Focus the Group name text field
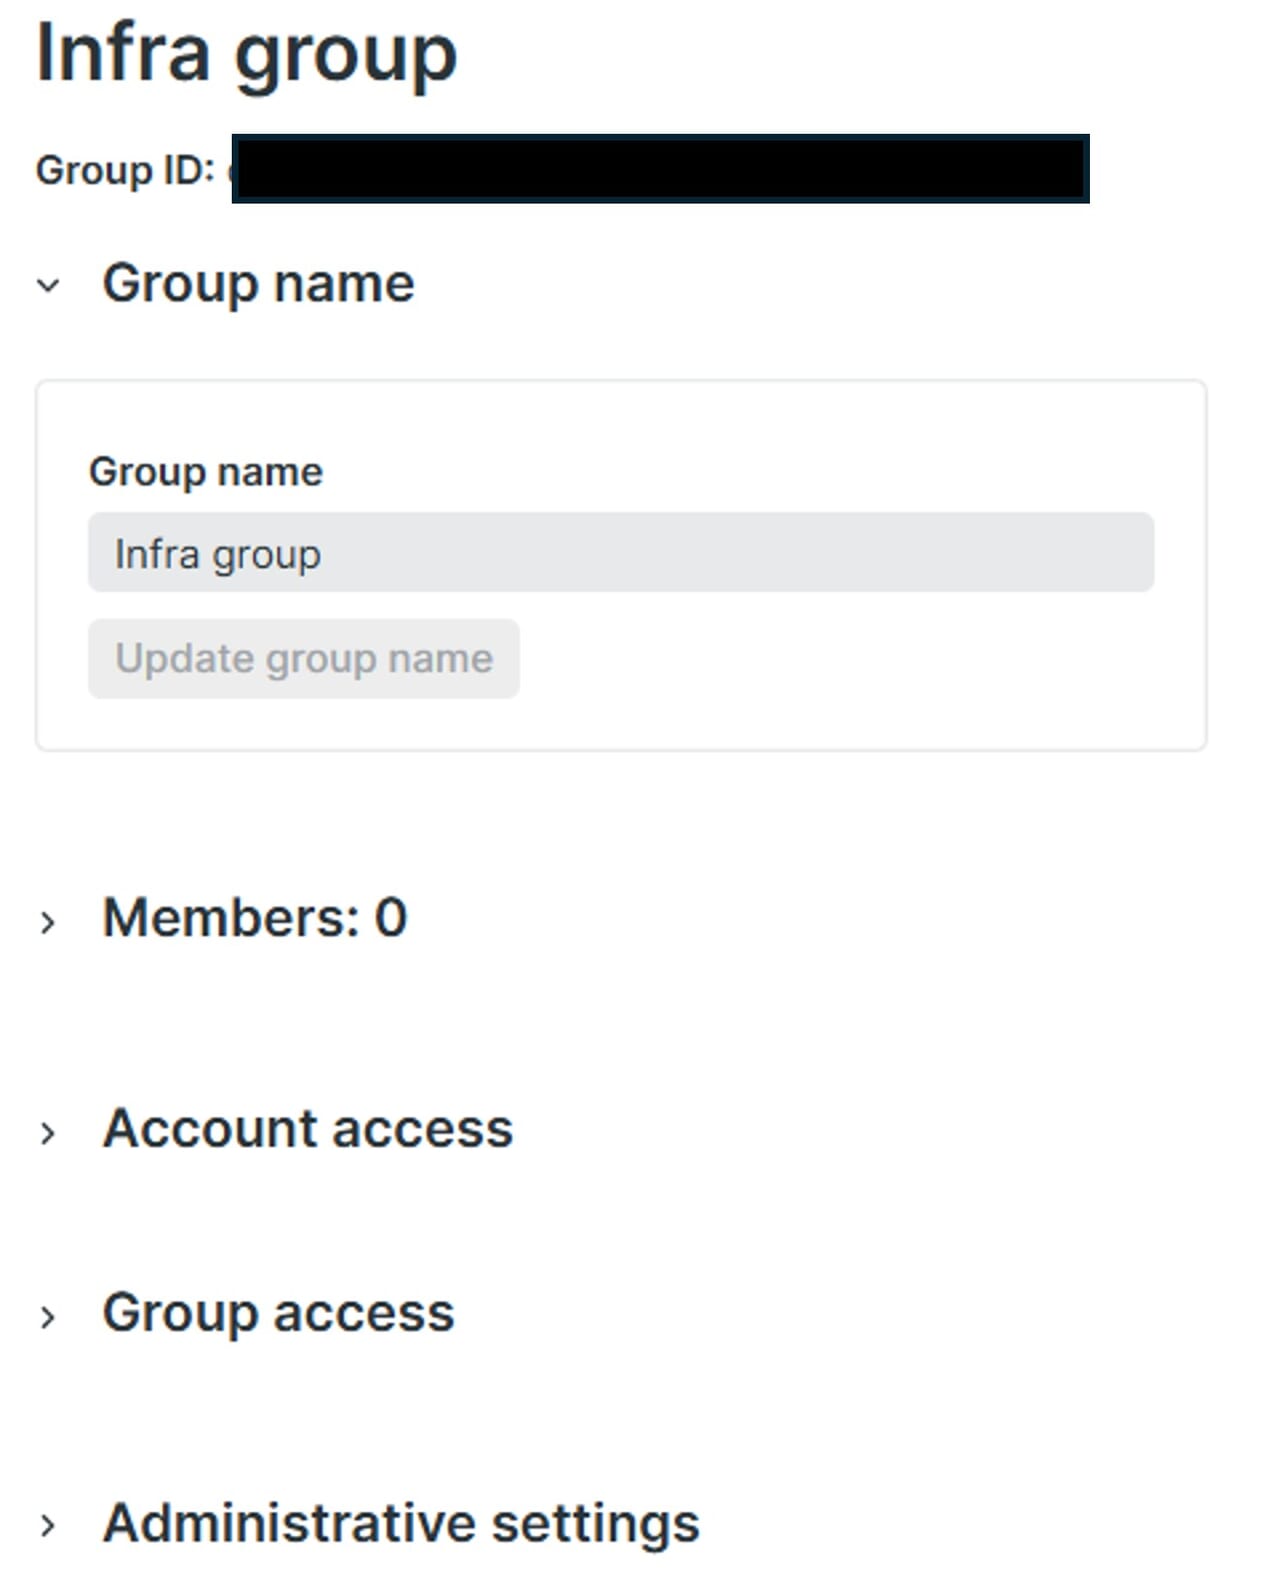 pos(620,553)
